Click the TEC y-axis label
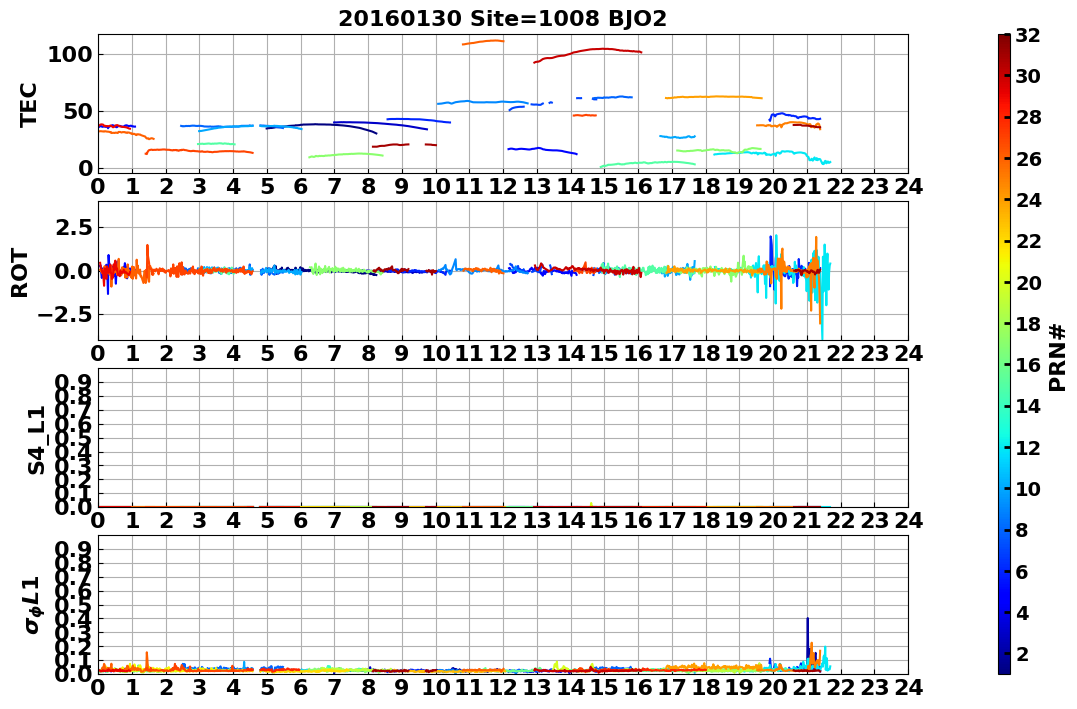The height and width of the screenshot is (709, 1077). (x=28, y=104)
